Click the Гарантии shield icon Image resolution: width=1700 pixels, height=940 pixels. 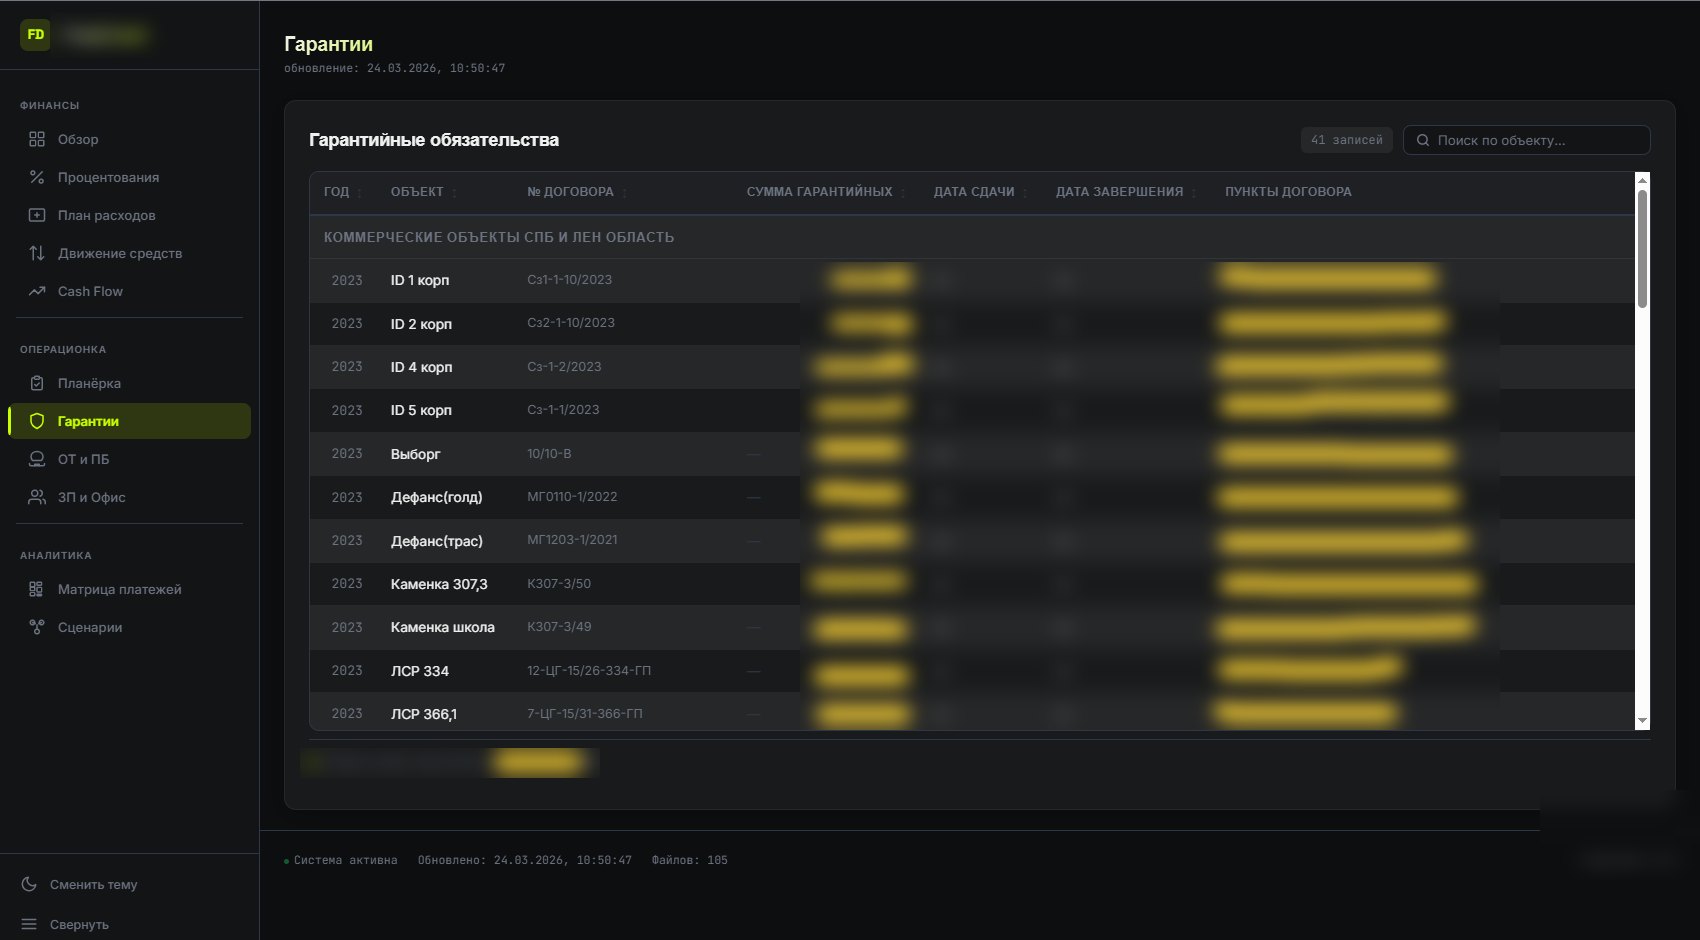click(37, 421)
